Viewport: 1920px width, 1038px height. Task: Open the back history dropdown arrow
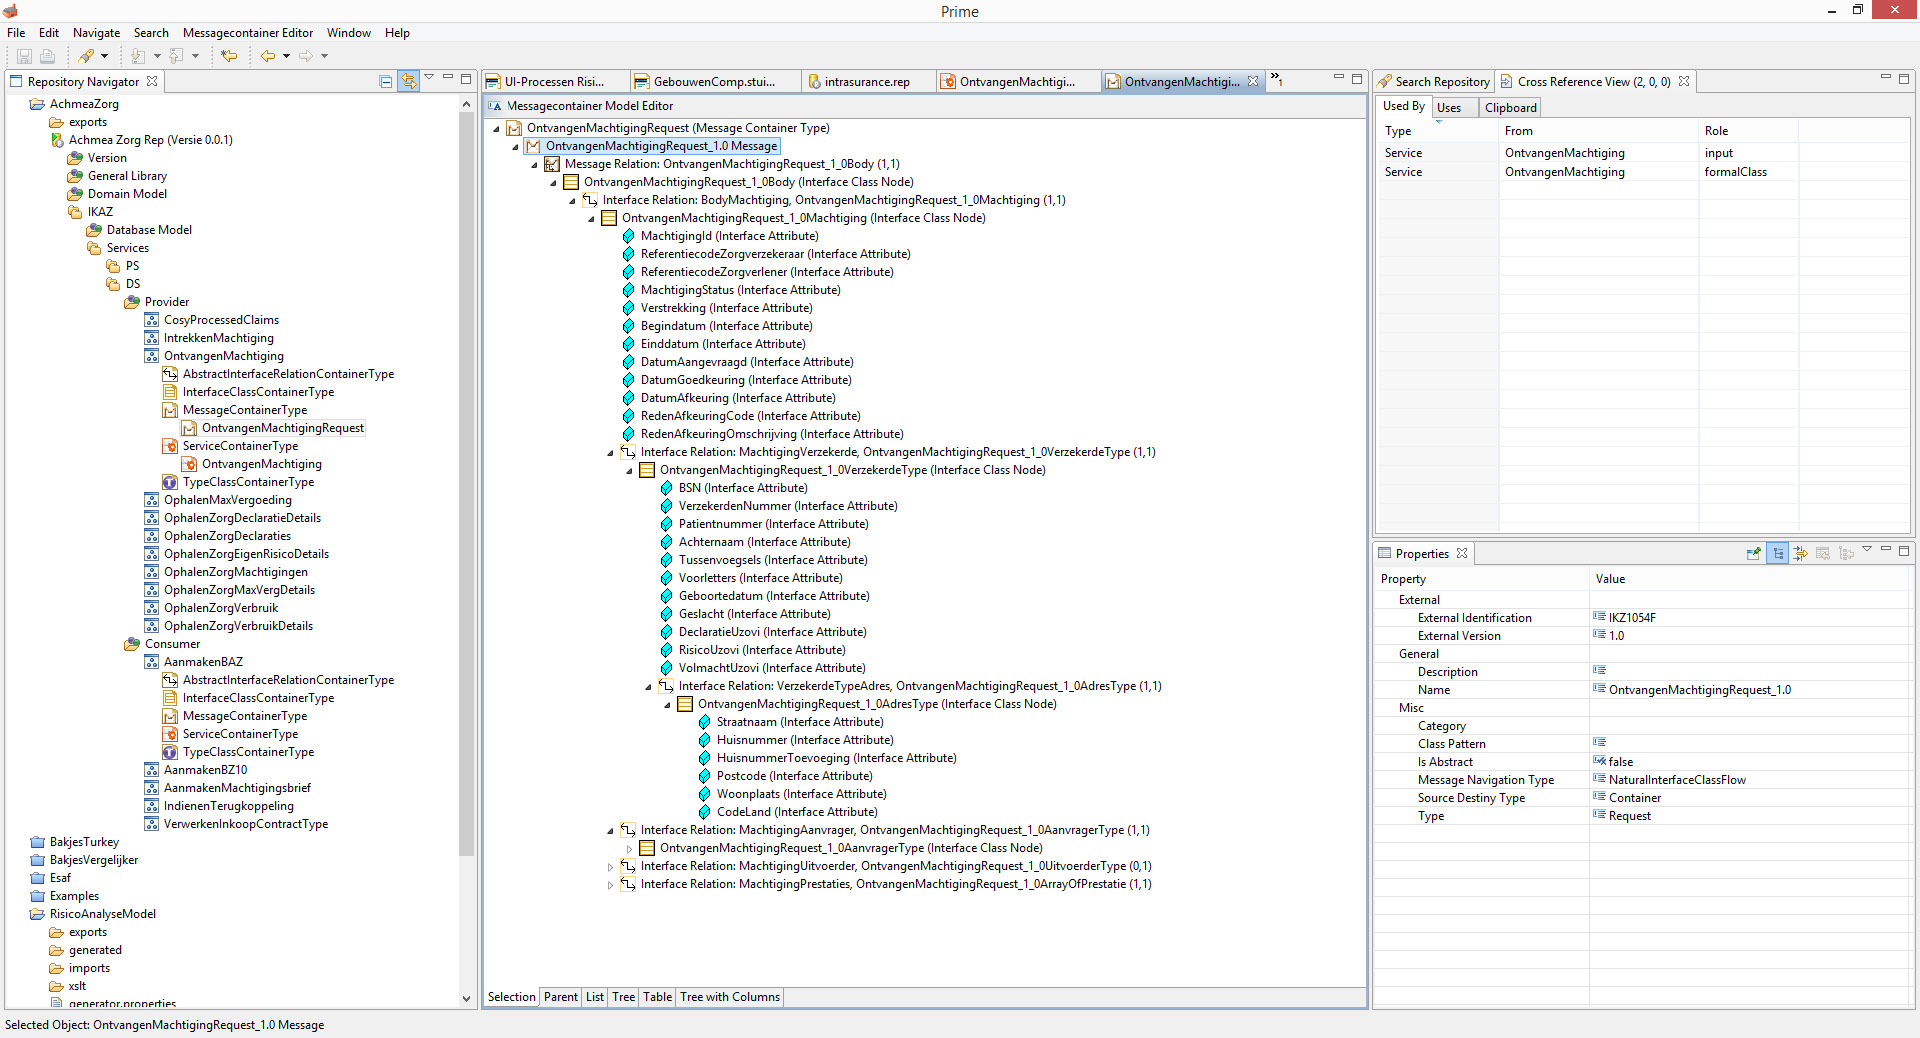click(x=286, y=56)
